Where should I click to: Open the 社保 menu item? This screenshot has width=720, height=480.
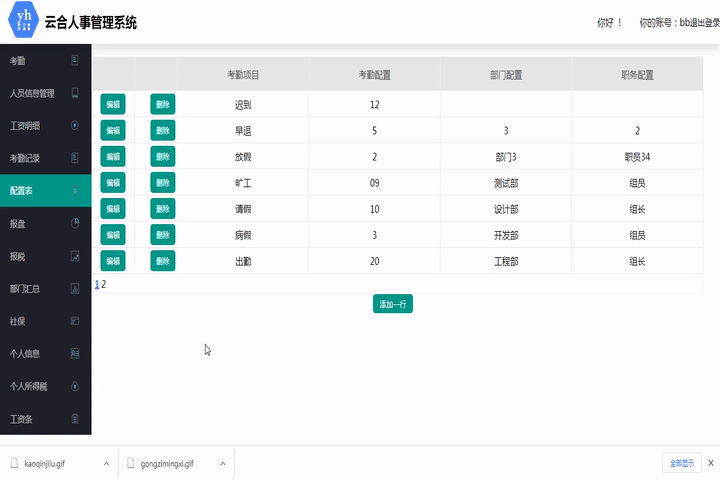(18, 321)
